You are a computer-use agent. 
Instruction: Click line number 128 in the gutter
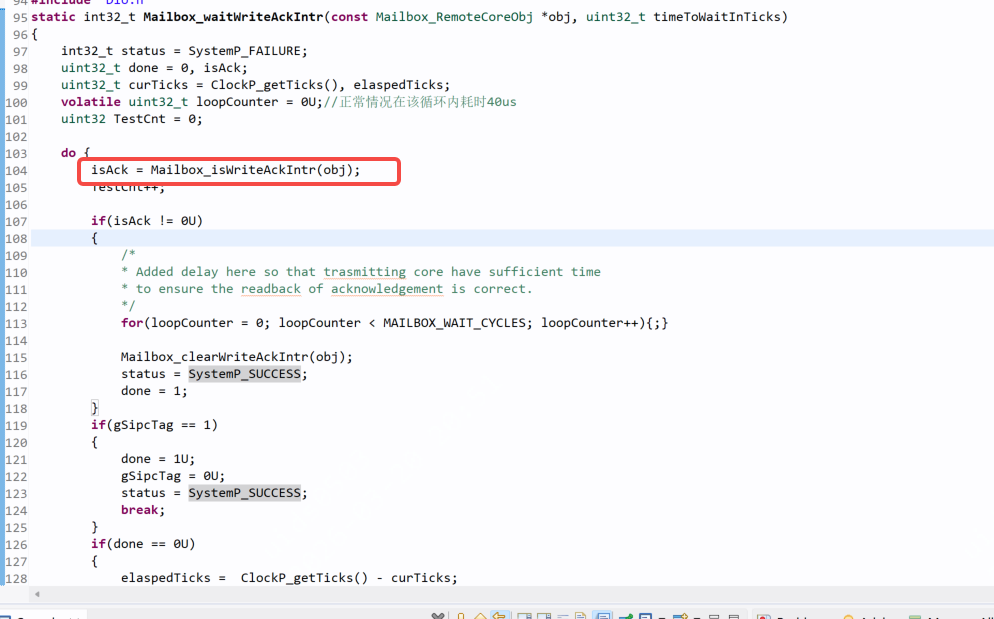pos(16,578)
